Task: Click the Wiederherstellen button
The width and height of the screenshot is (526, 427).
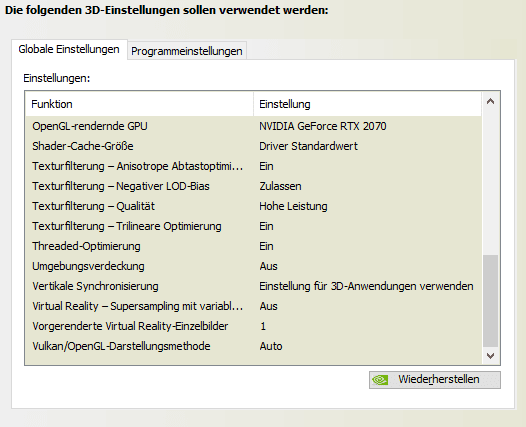Action: point(435,380)
